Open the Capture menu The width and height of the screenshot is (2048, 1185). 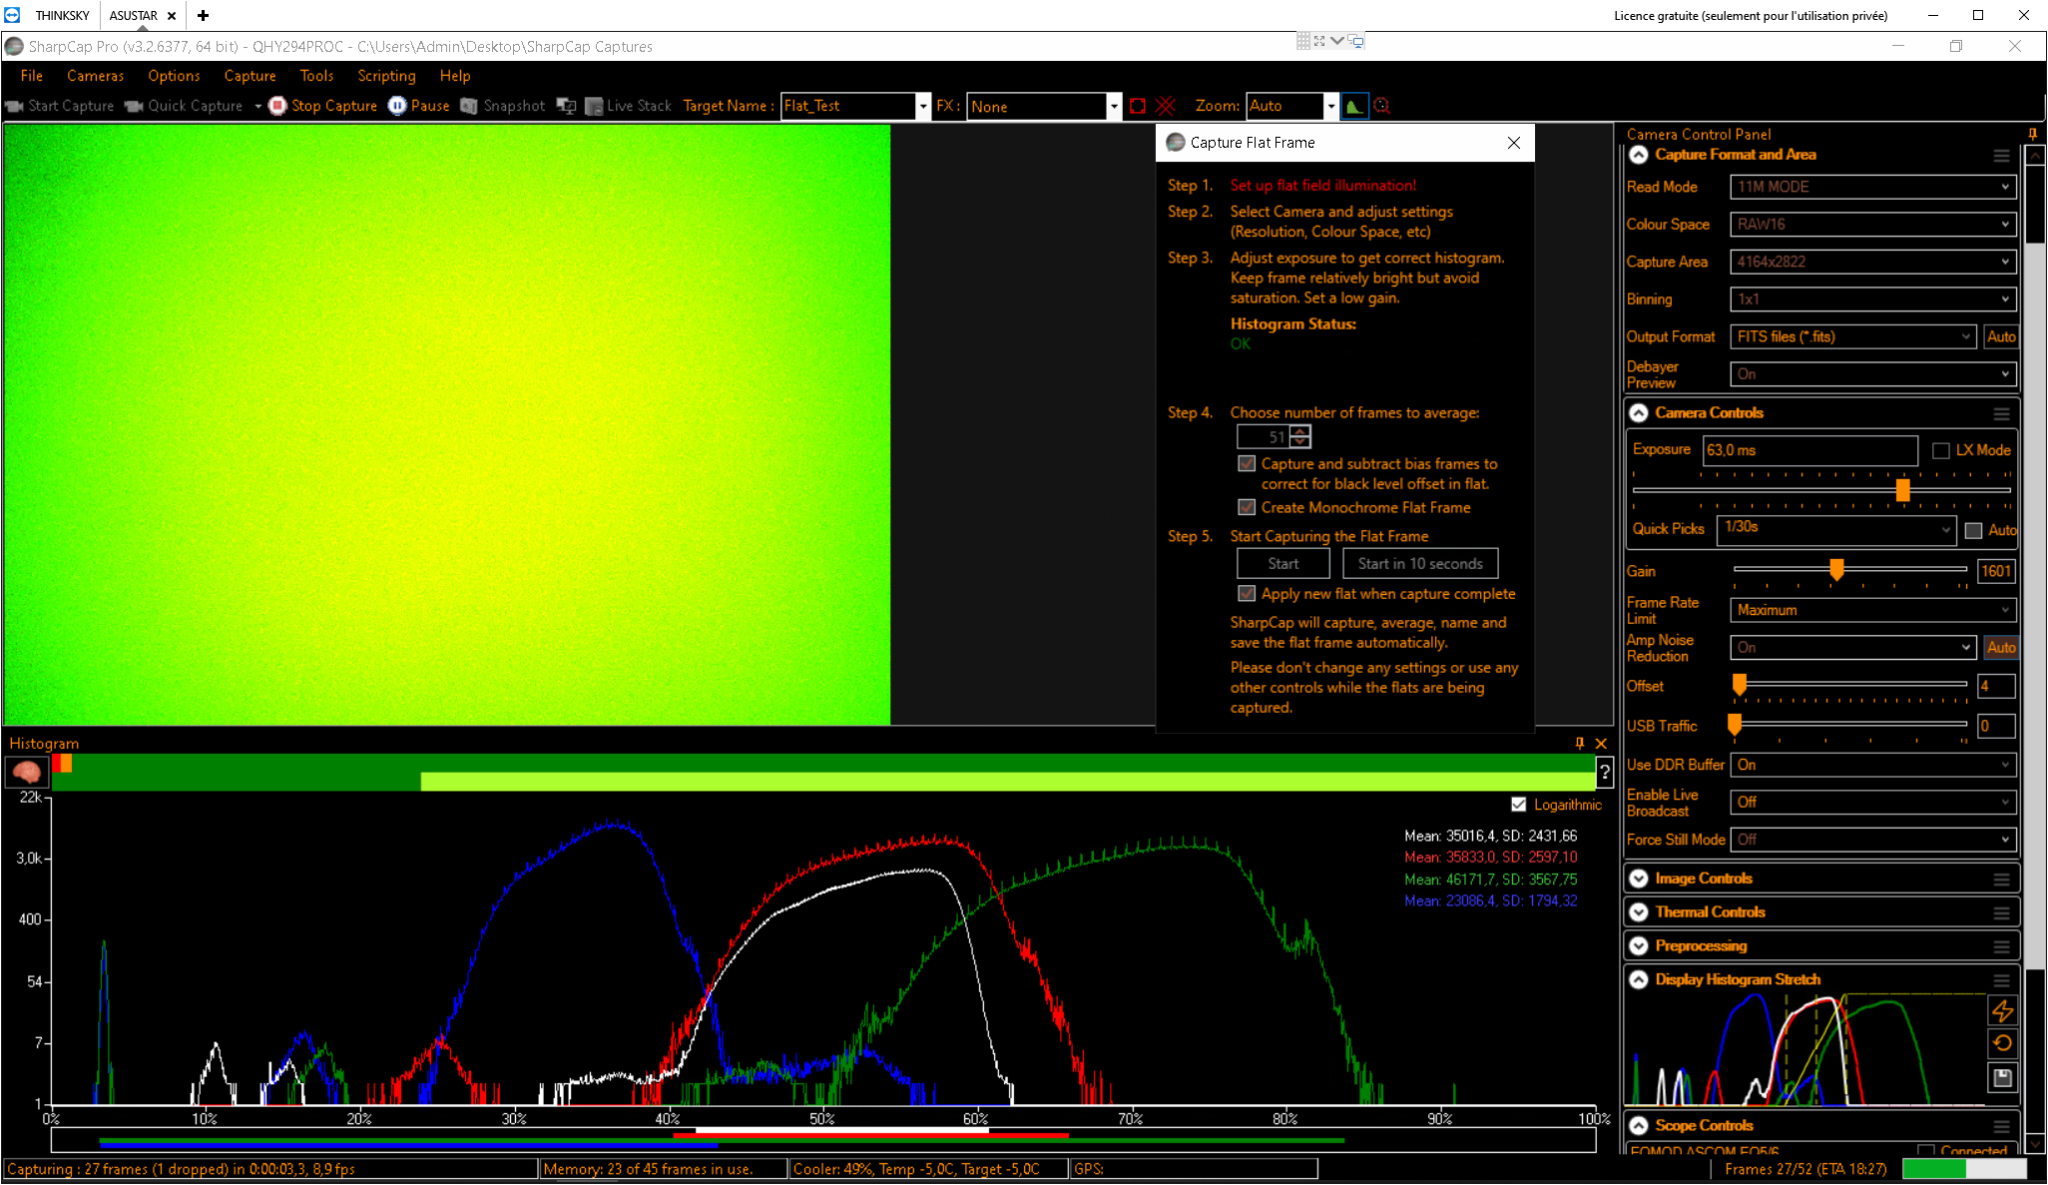click(250, 76)
